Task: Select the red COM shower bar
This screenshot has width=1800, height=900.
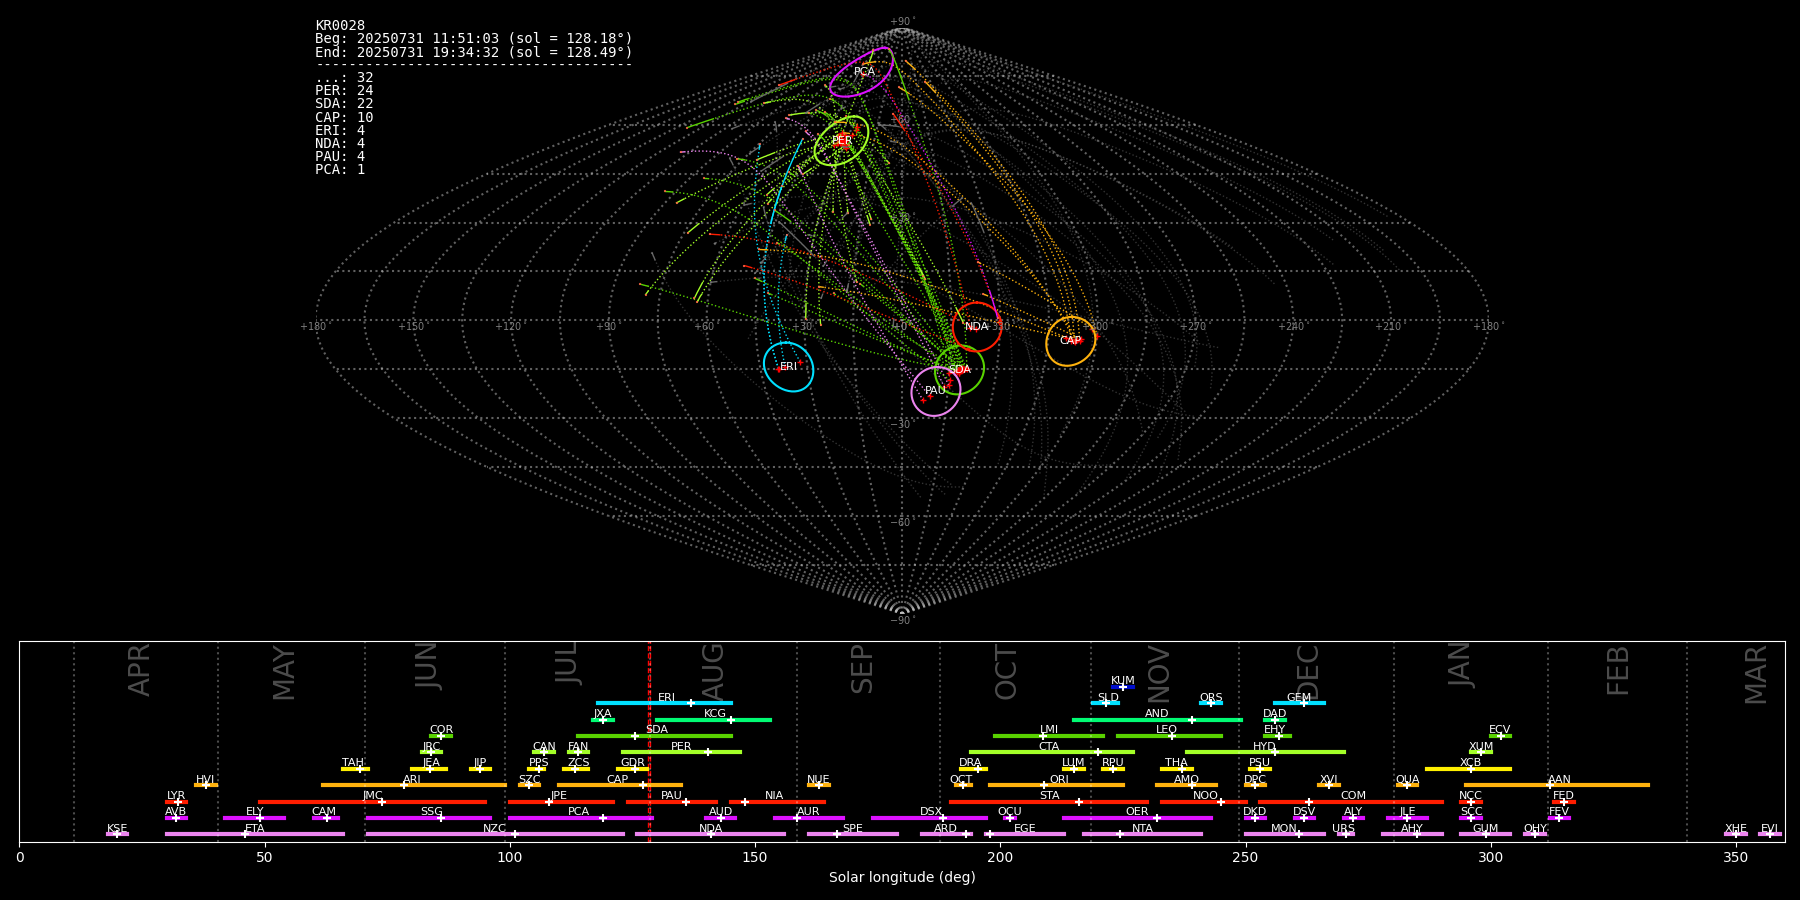Action: (1352, 802)
